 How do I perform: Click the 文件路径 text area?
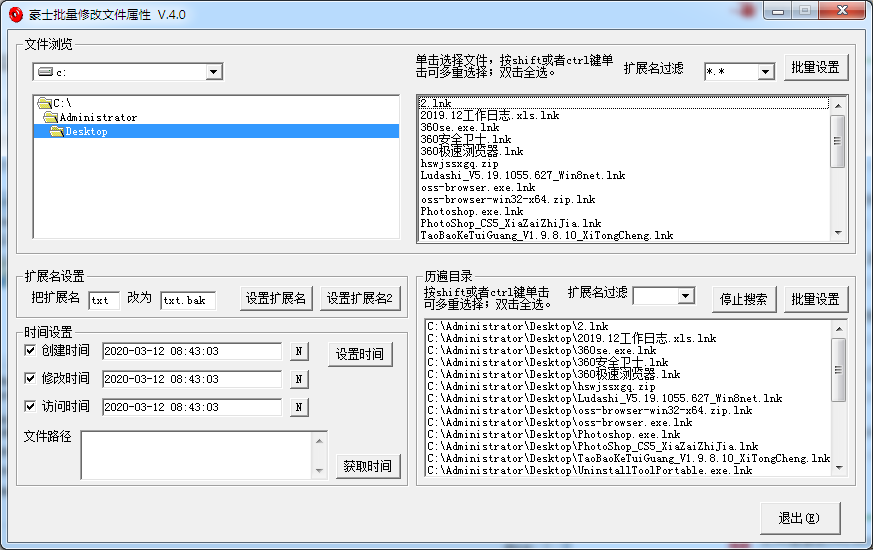(x=196, y=455)
